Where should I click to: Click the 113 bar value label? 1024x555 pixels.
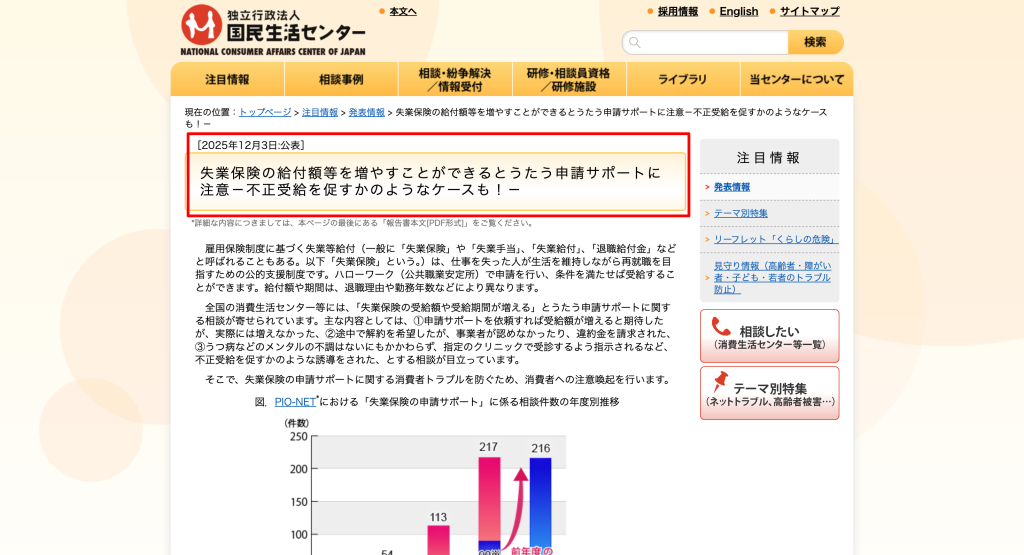[438, 517]
